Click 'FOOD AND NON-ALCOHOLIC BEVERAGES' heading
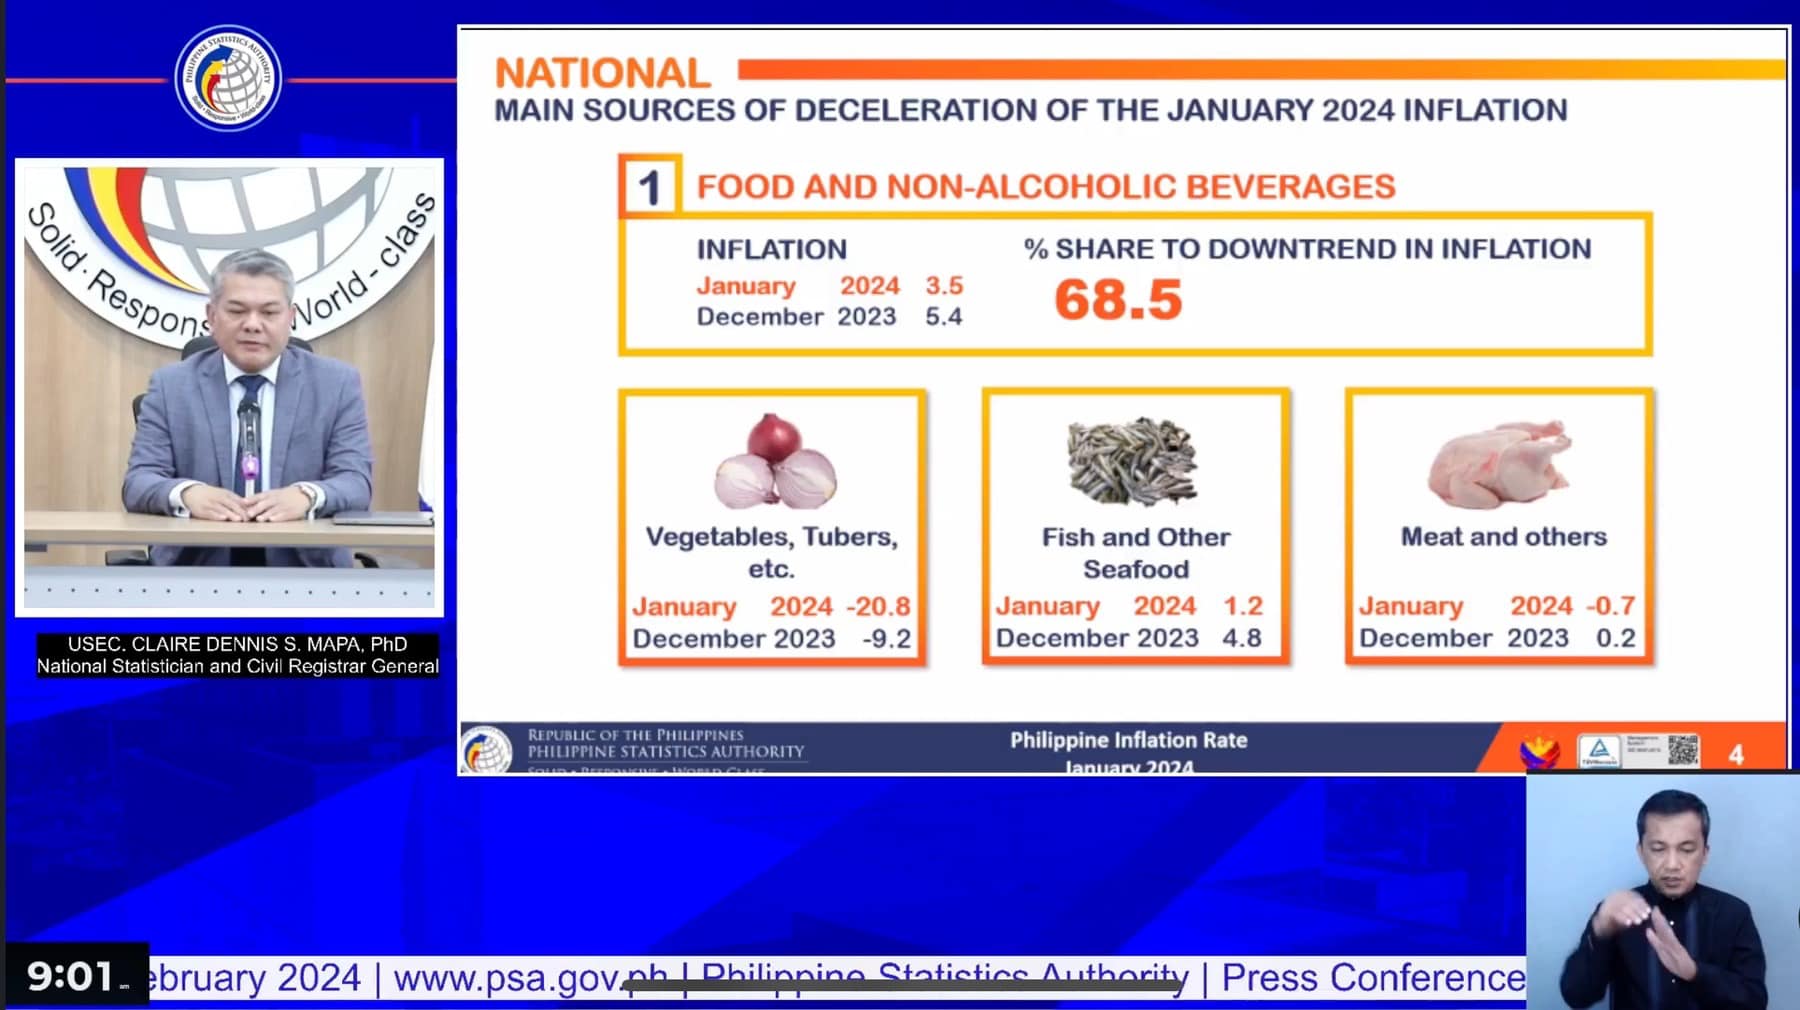 tap(1046, 186)
